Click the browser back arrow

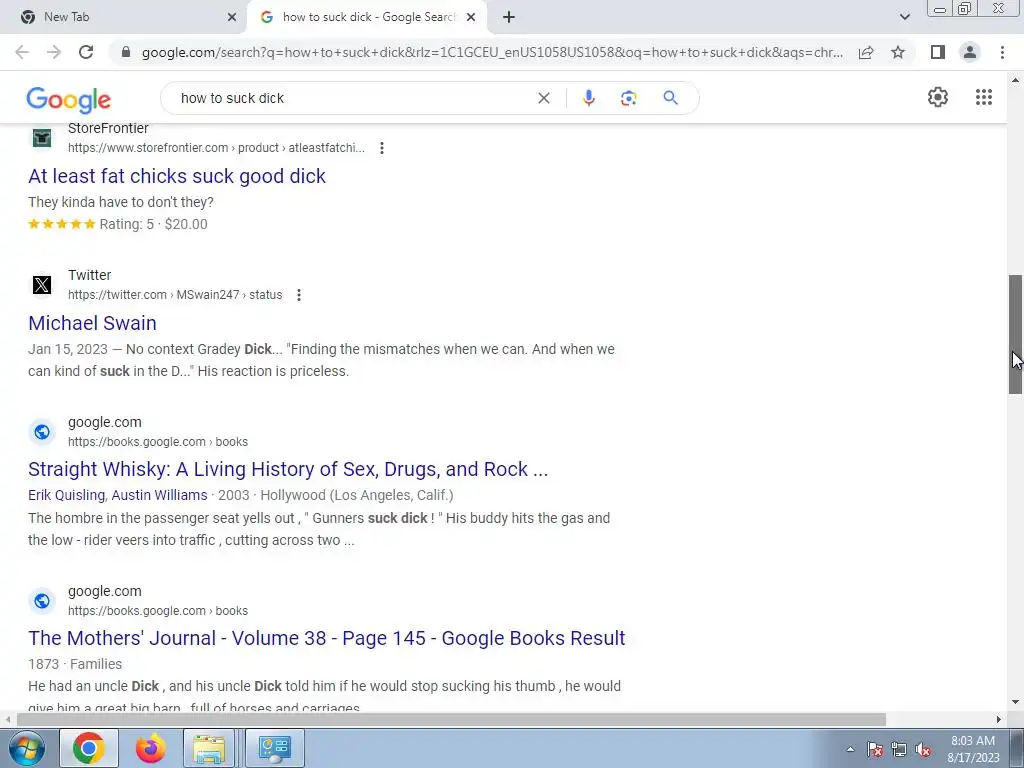(x=22, y=52)
